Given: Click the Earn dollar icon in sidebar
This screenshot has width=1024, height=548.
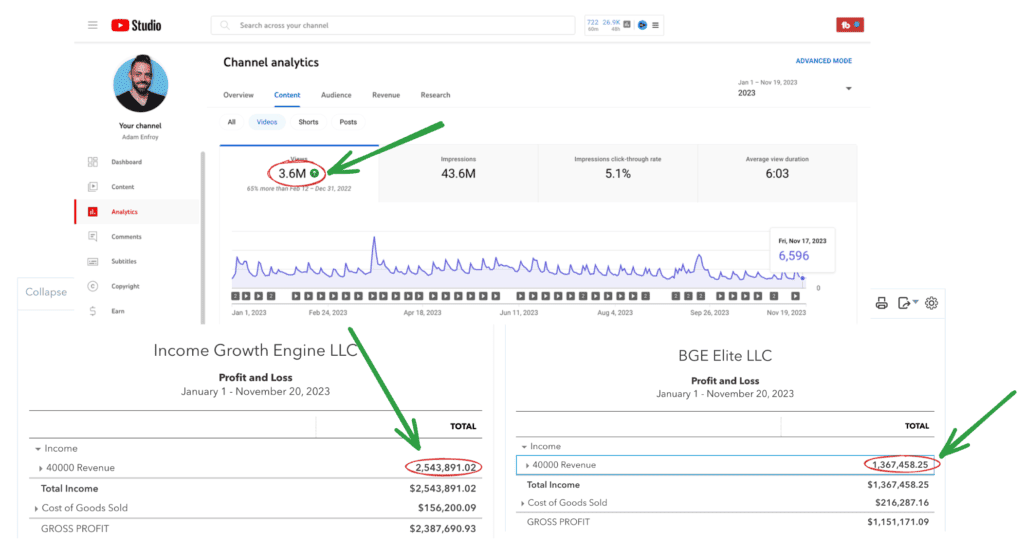Looking at the screenshot, I should tap(93, 312).
